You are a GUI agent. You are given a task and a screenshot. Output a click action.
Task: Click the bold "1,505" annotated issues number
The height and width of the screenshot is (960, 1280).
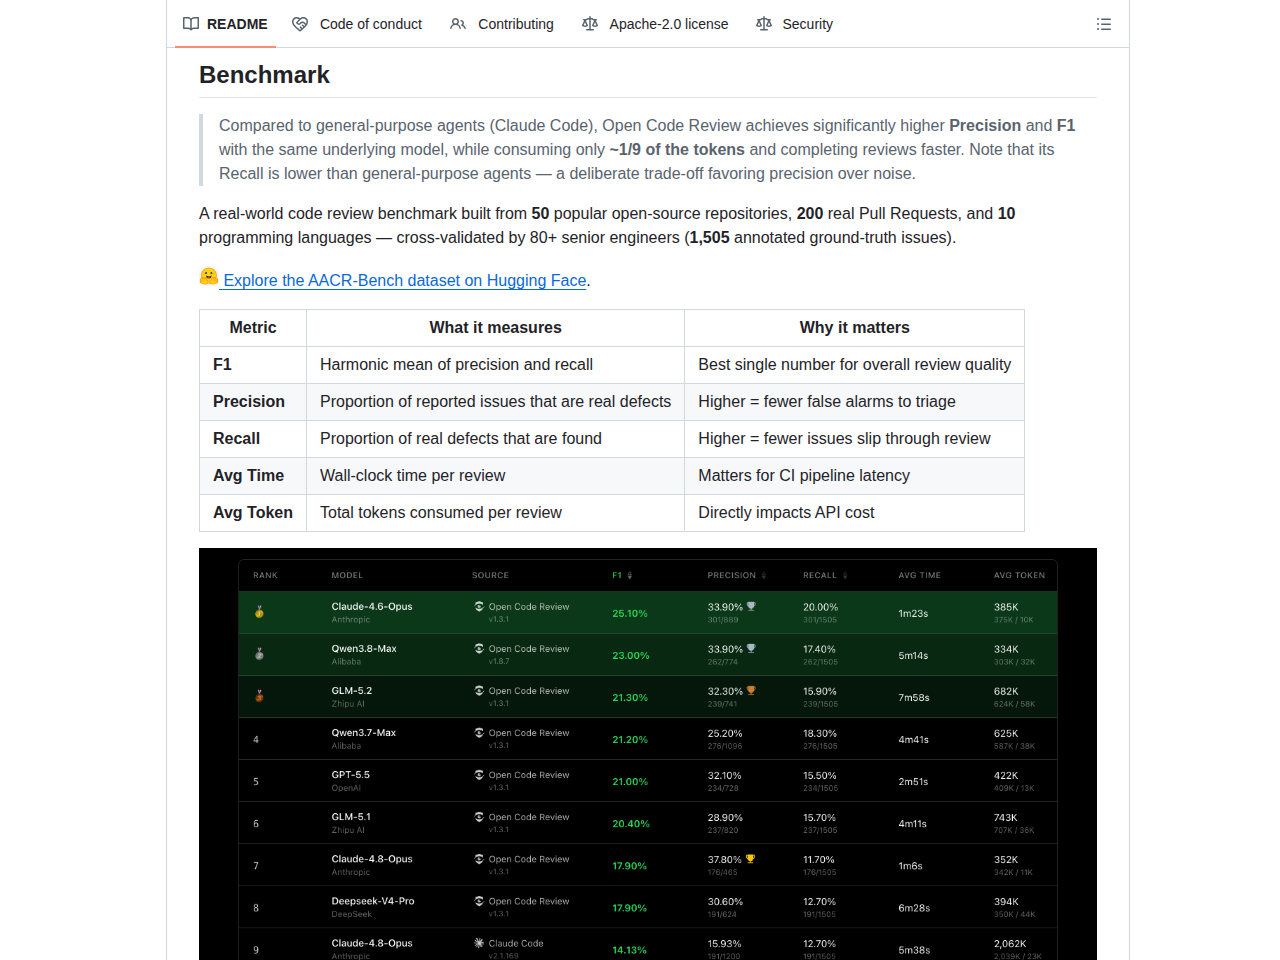pos(709,237)
